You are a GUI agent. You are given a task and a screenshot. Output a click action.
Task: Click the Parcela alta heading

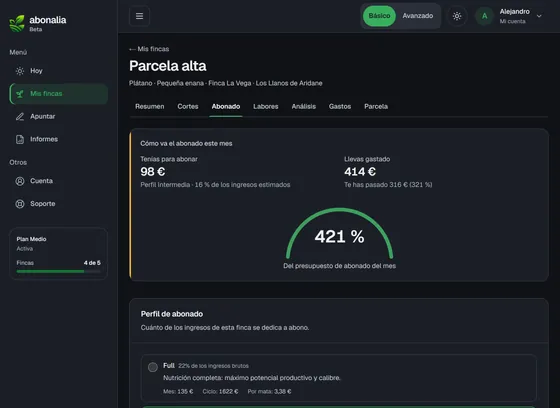(x=168, y=66)
